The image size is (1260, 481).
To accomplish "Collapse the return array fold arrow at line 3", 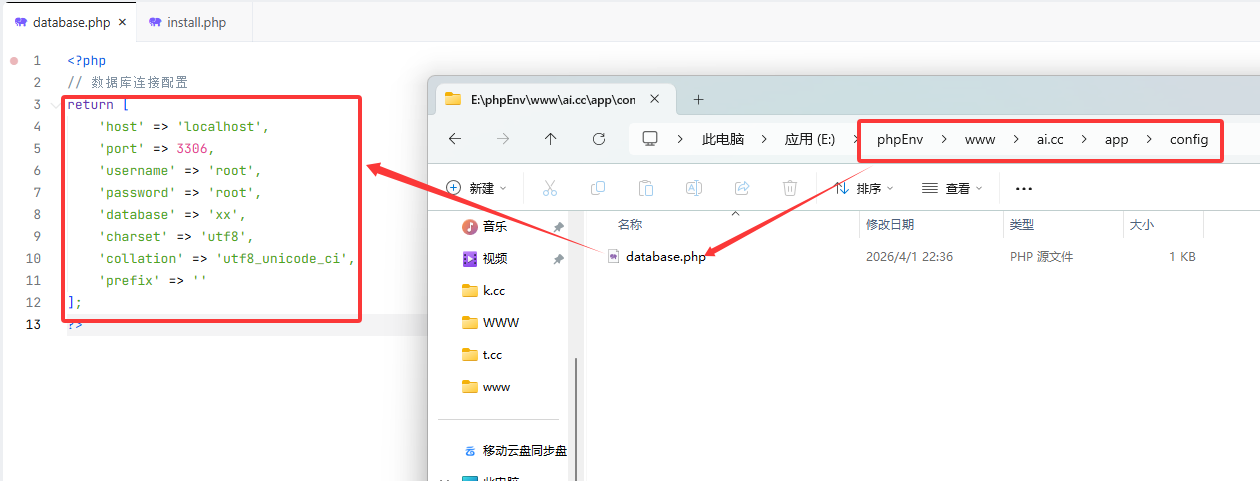I will click(55, 105).
